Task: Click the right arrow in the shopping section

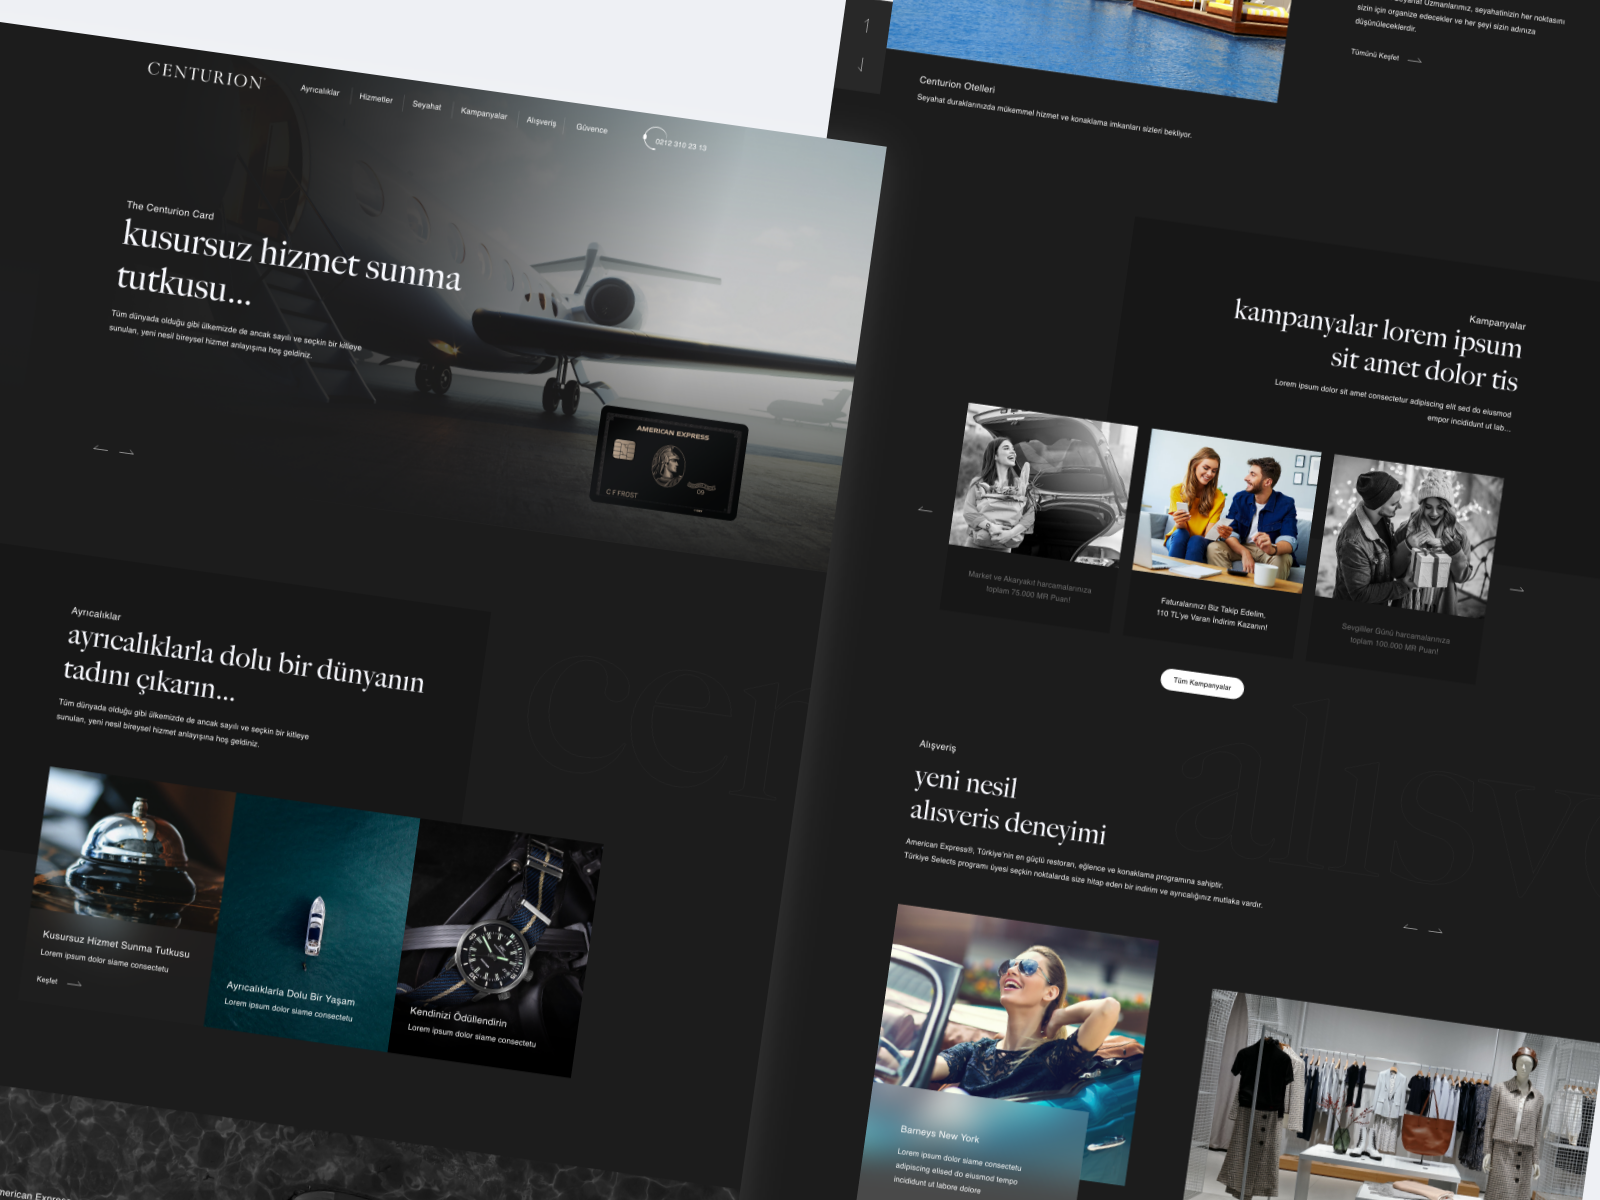Action: (x=1436, y=931)
